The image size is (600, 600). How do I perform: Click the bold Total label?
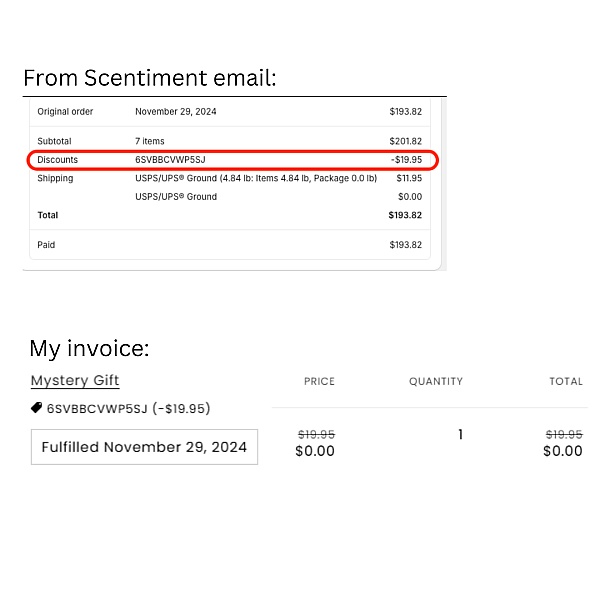coord(47,215)
